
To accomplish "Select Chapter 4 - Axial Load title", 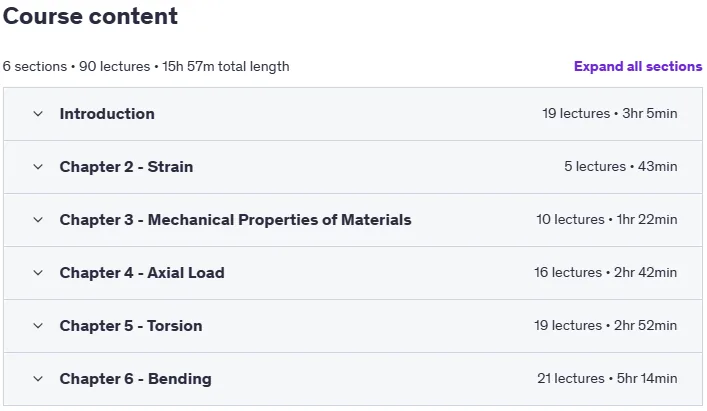I will [142, 273].
